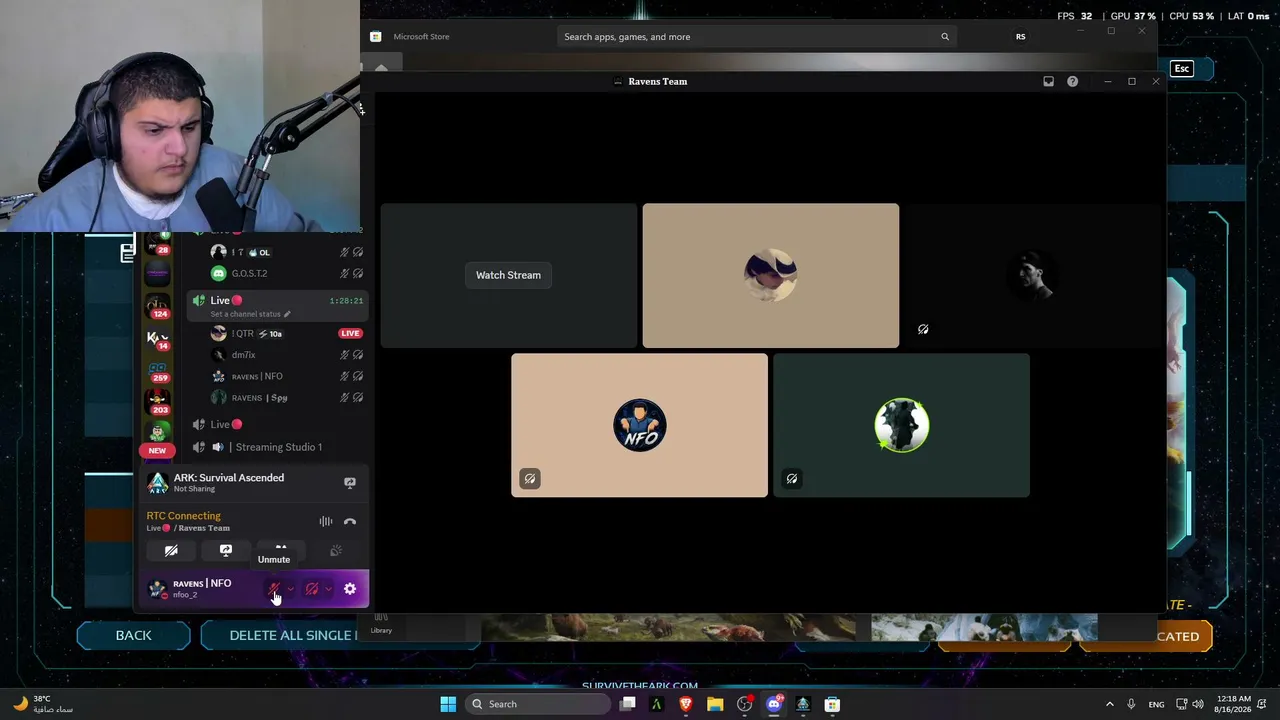Open the soundboard button

(336, 550)
